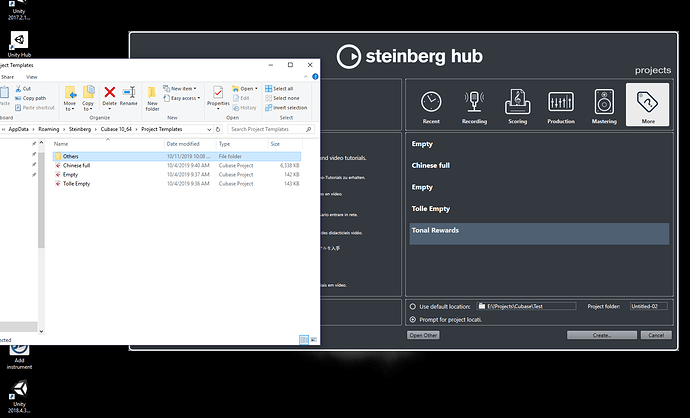Click the Create button in Steinberg Hub
Screen dimensions: 690x418
coord(602,335)
